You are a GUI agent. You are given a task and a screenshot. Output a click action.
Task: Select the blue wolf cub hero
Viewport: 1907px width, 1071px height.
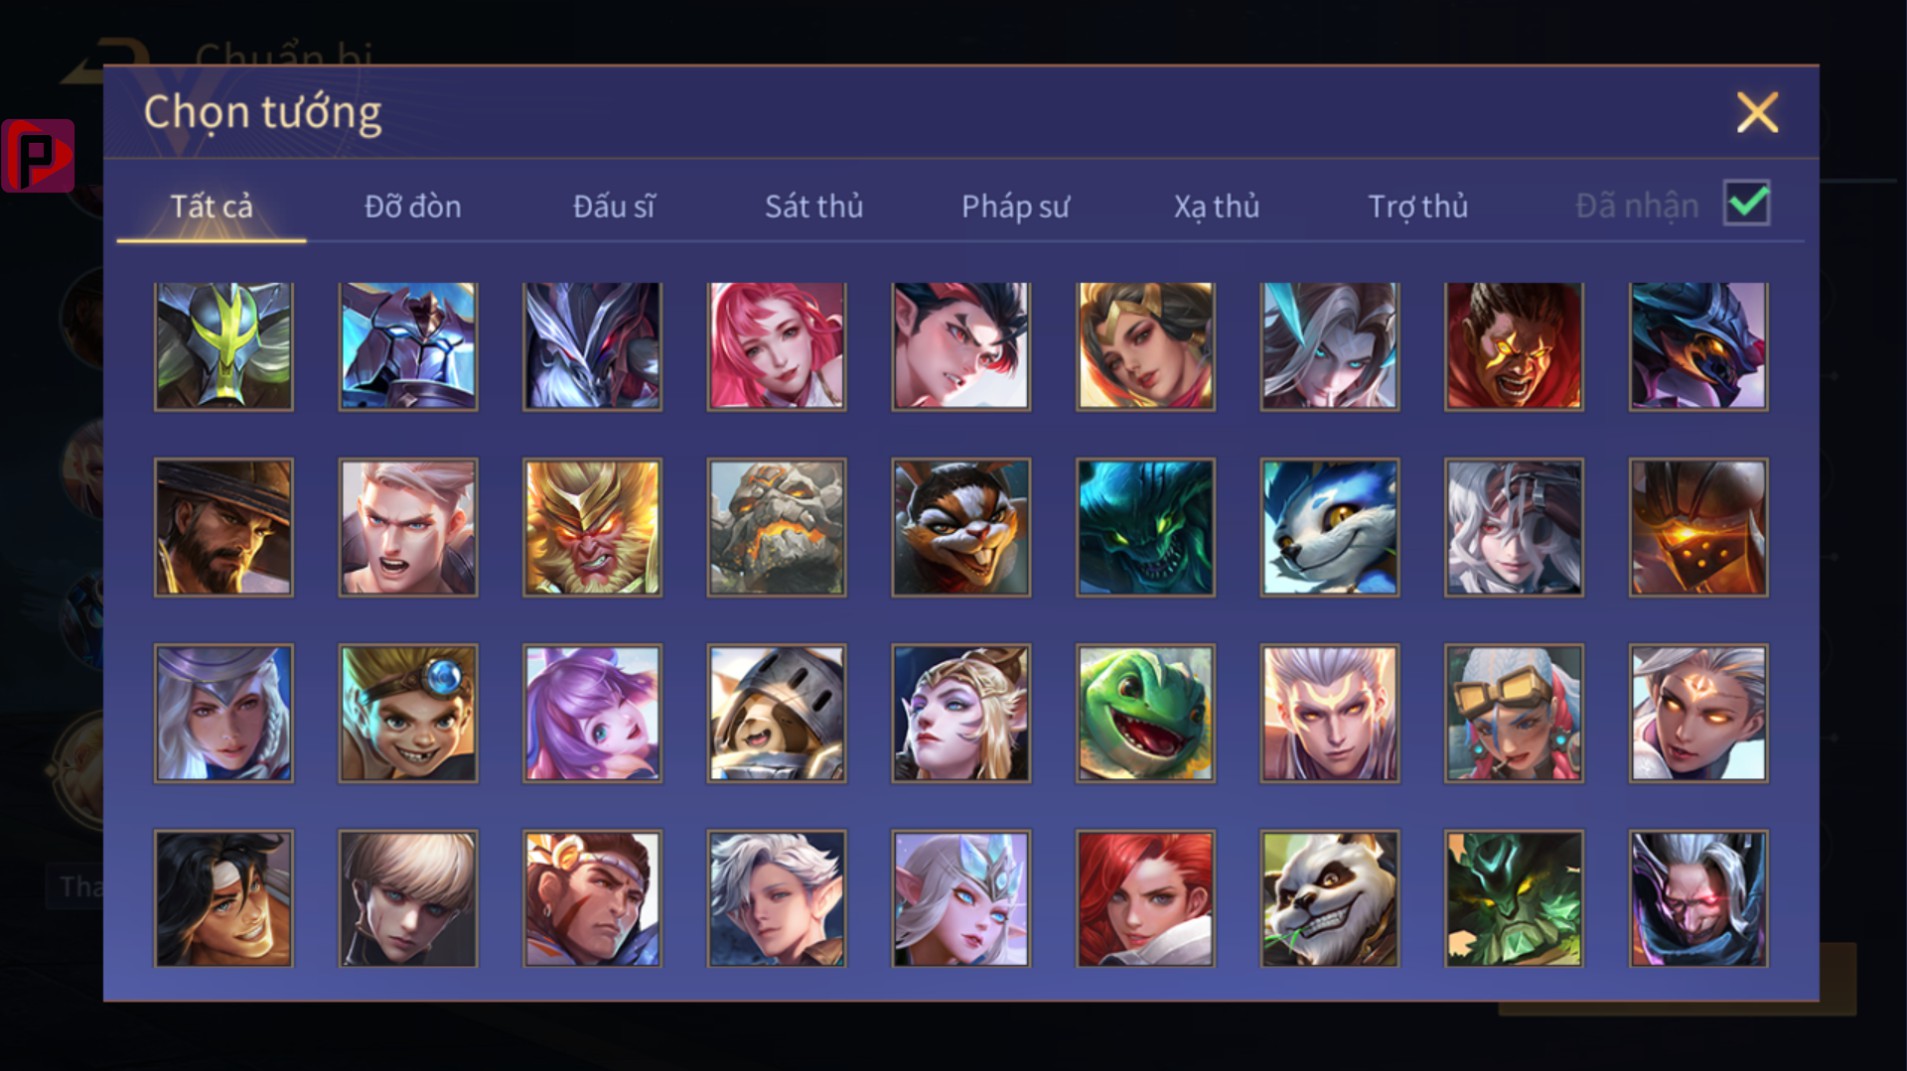point(1329,528)
